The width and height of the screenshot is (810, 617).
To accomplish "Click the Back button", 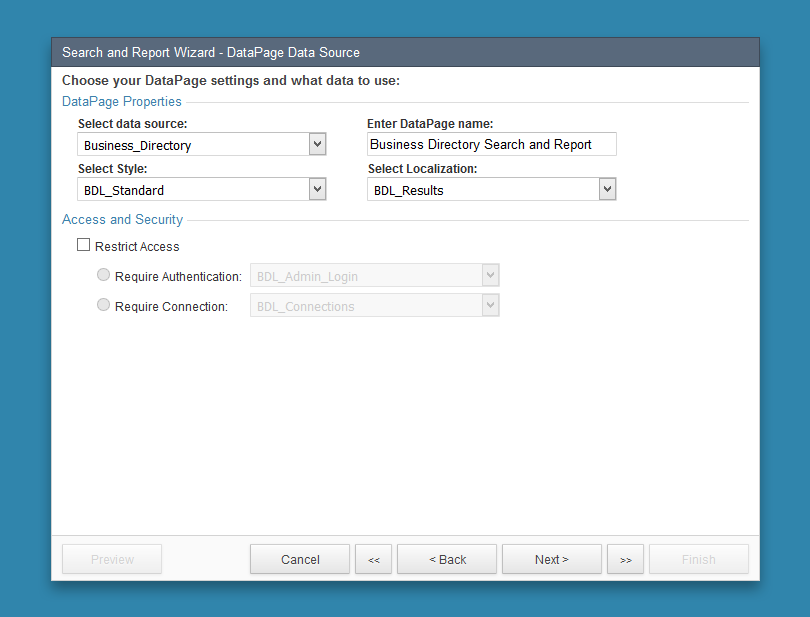I will point(446,559).
